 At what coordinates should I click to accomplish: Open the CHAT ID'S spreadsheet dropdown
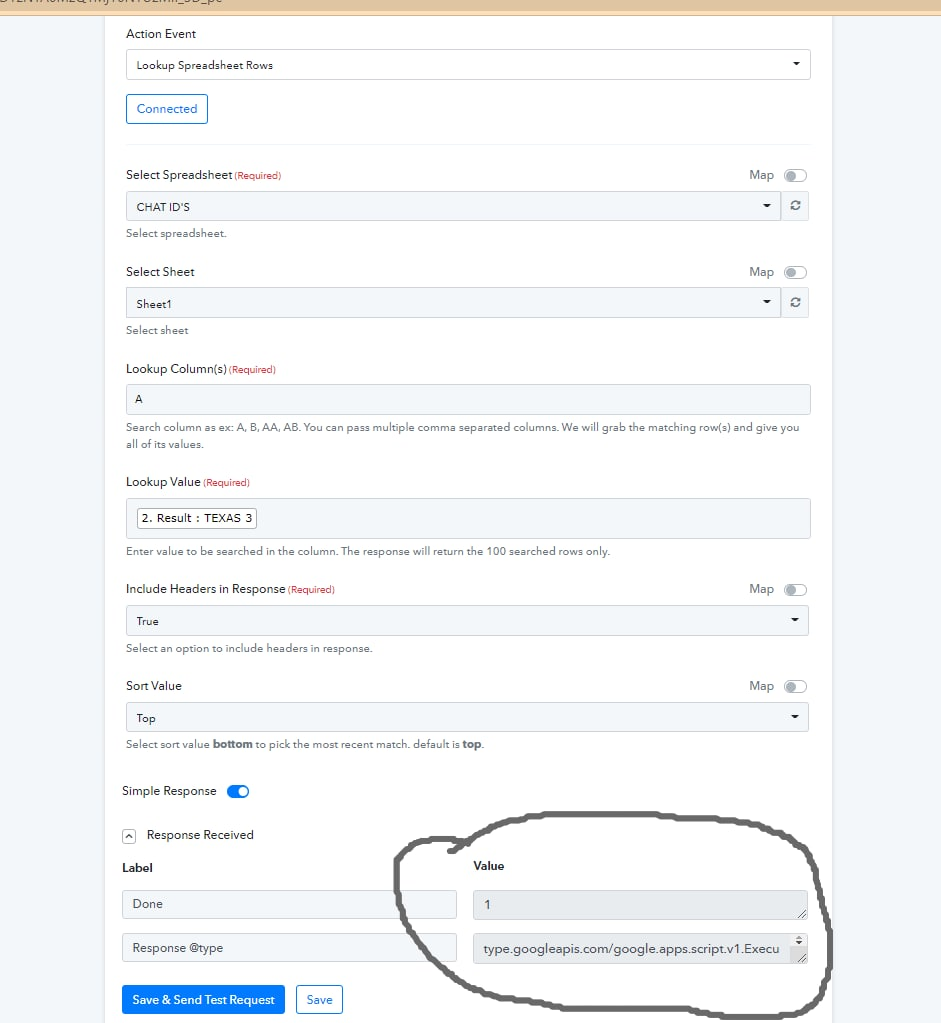pos(453,206)
